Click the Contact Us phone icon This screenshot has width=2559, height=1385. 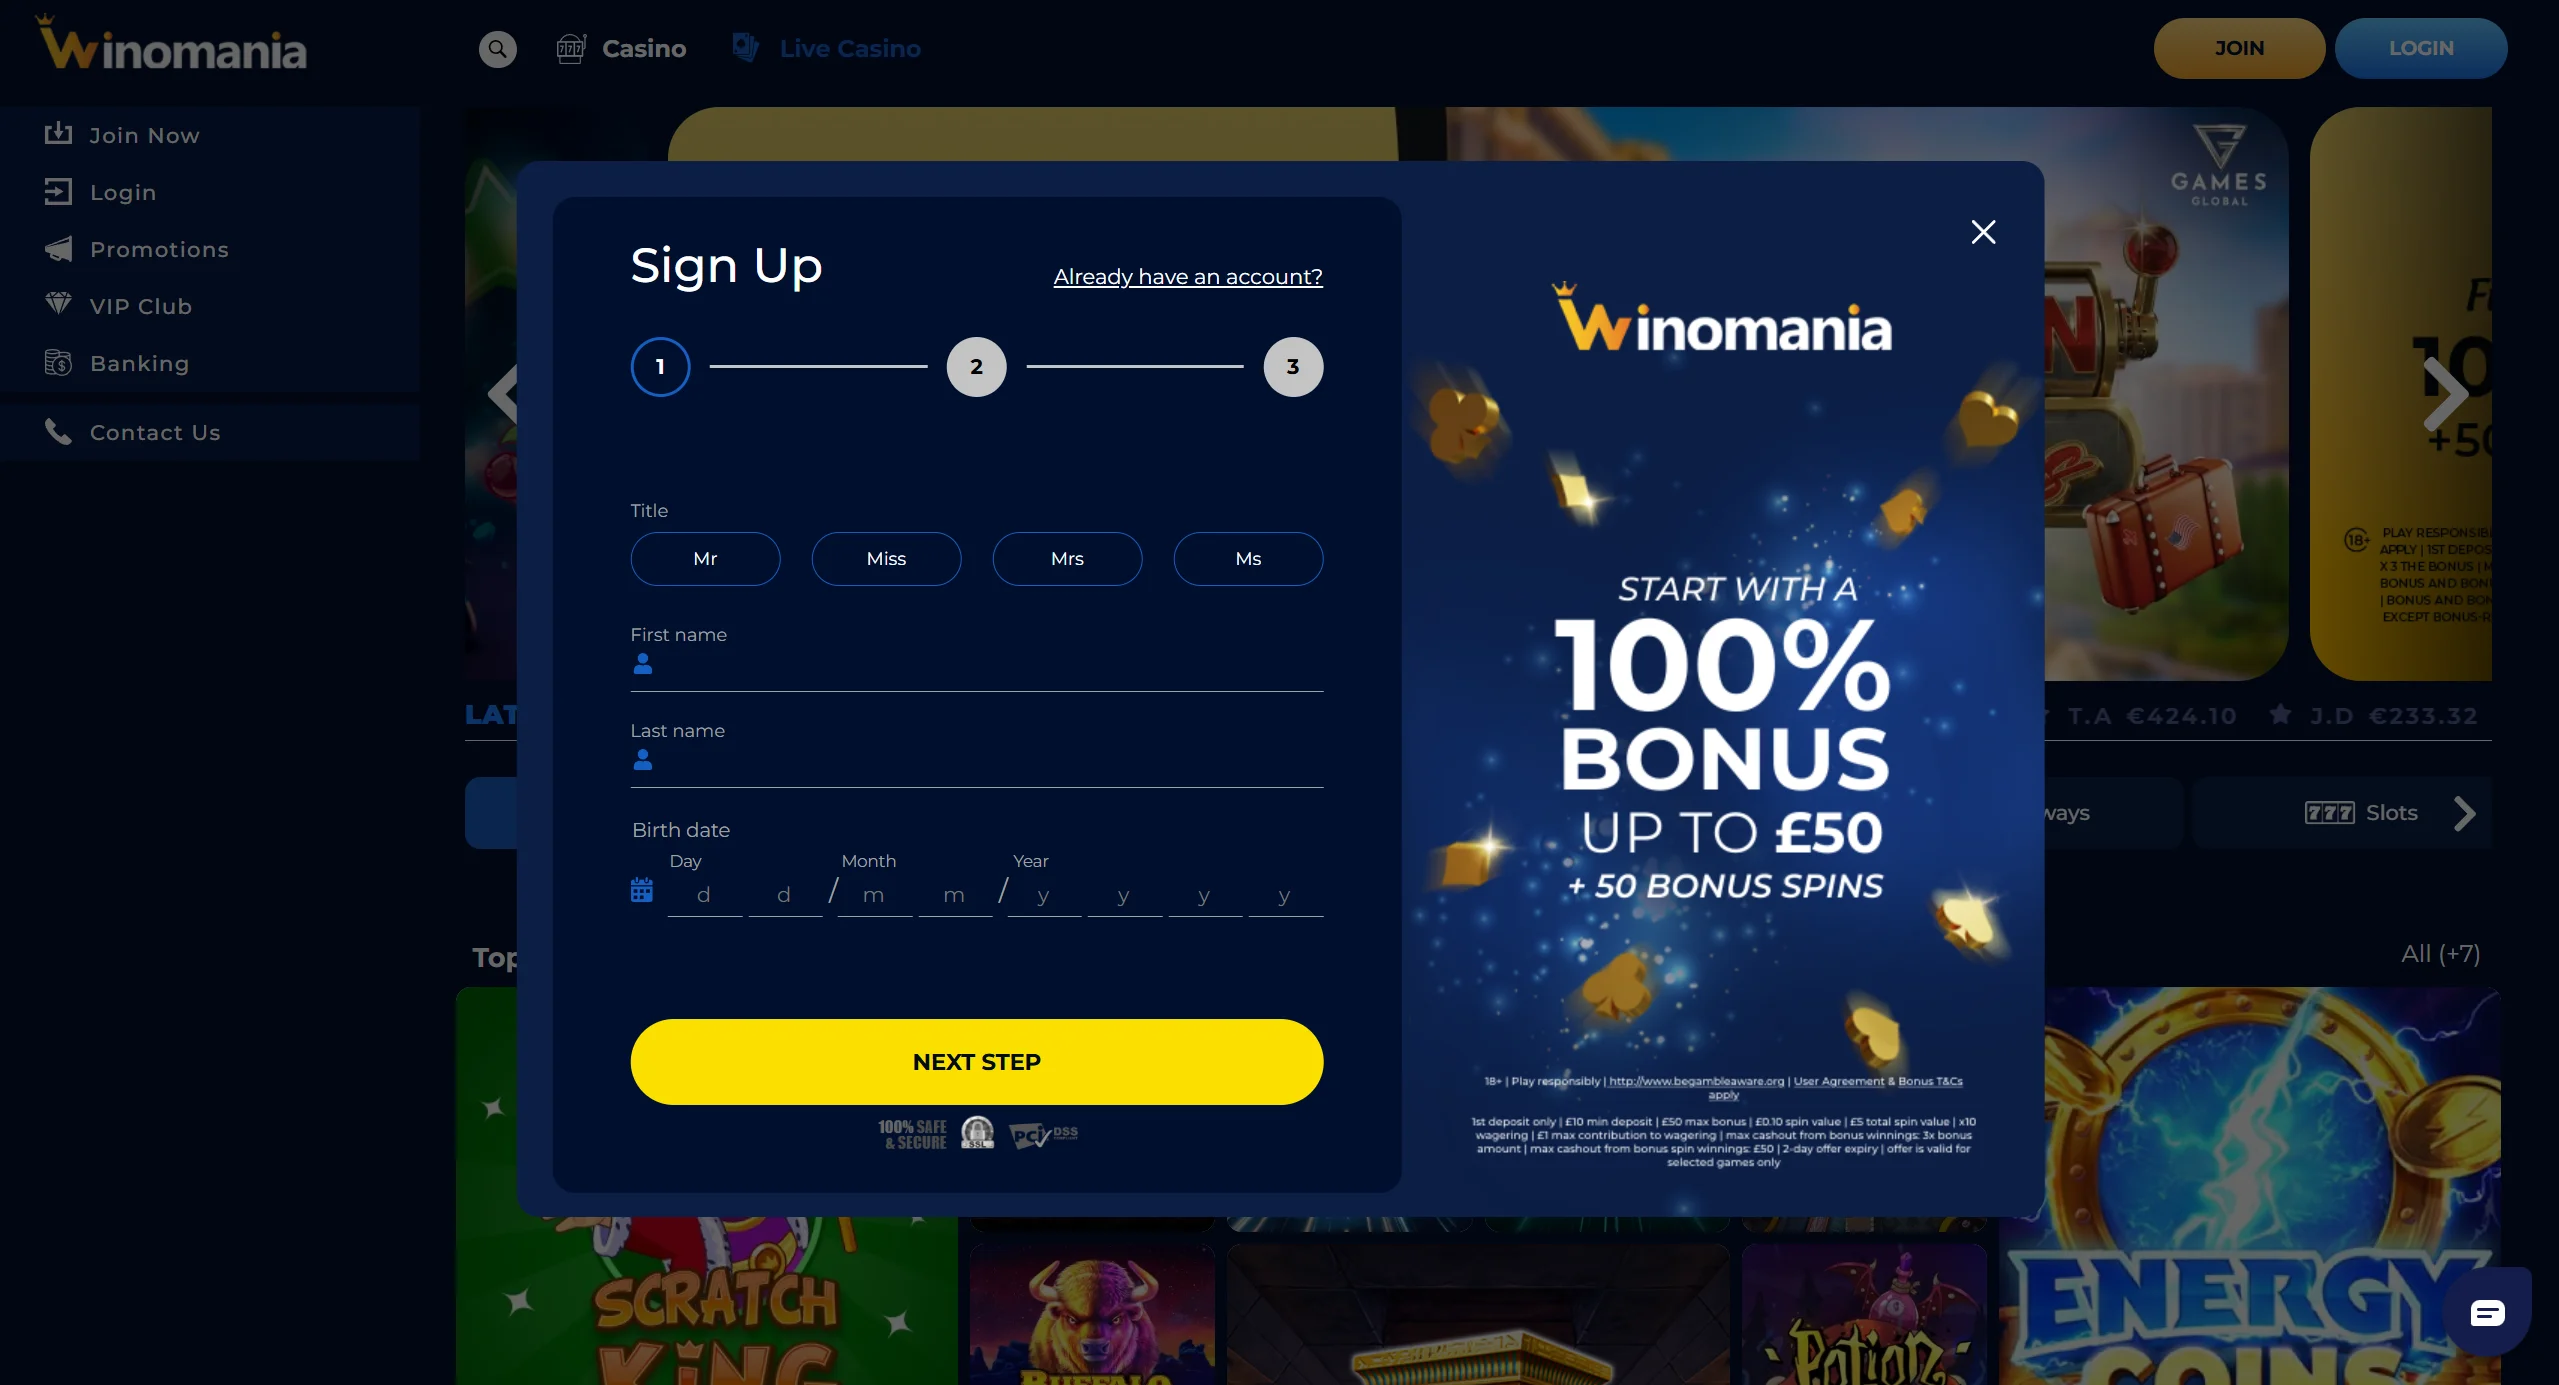pyautogui.click(x=58, y=432)
